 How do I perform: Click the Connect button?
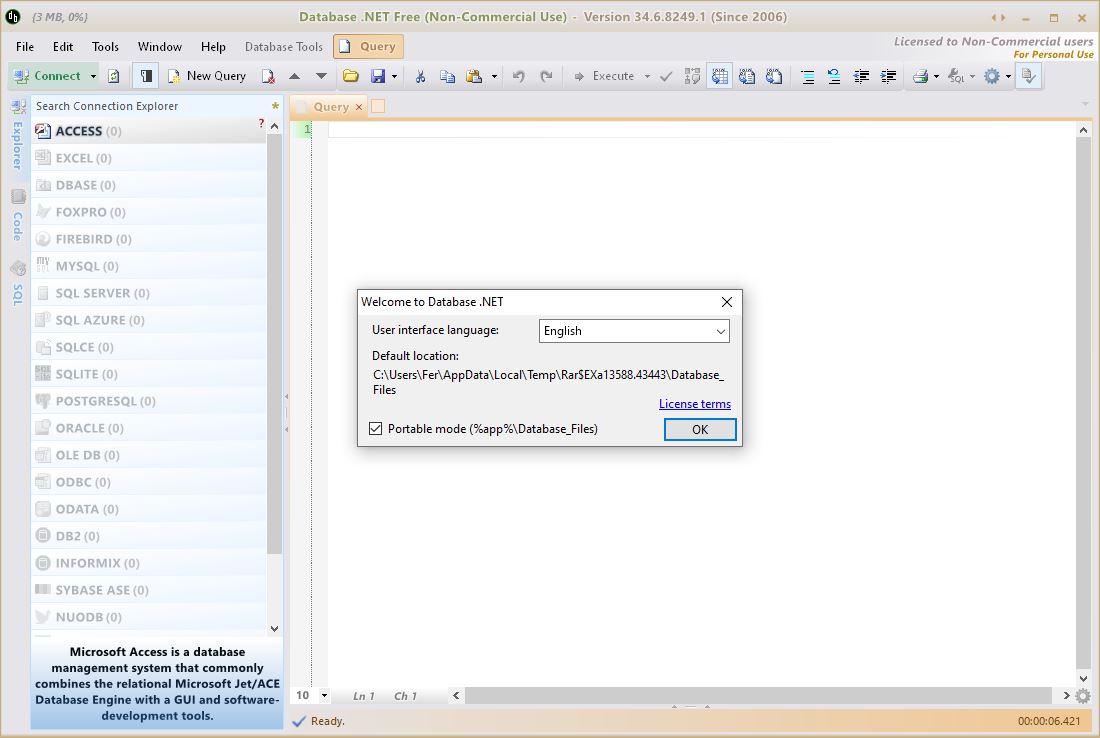point(48,76)
